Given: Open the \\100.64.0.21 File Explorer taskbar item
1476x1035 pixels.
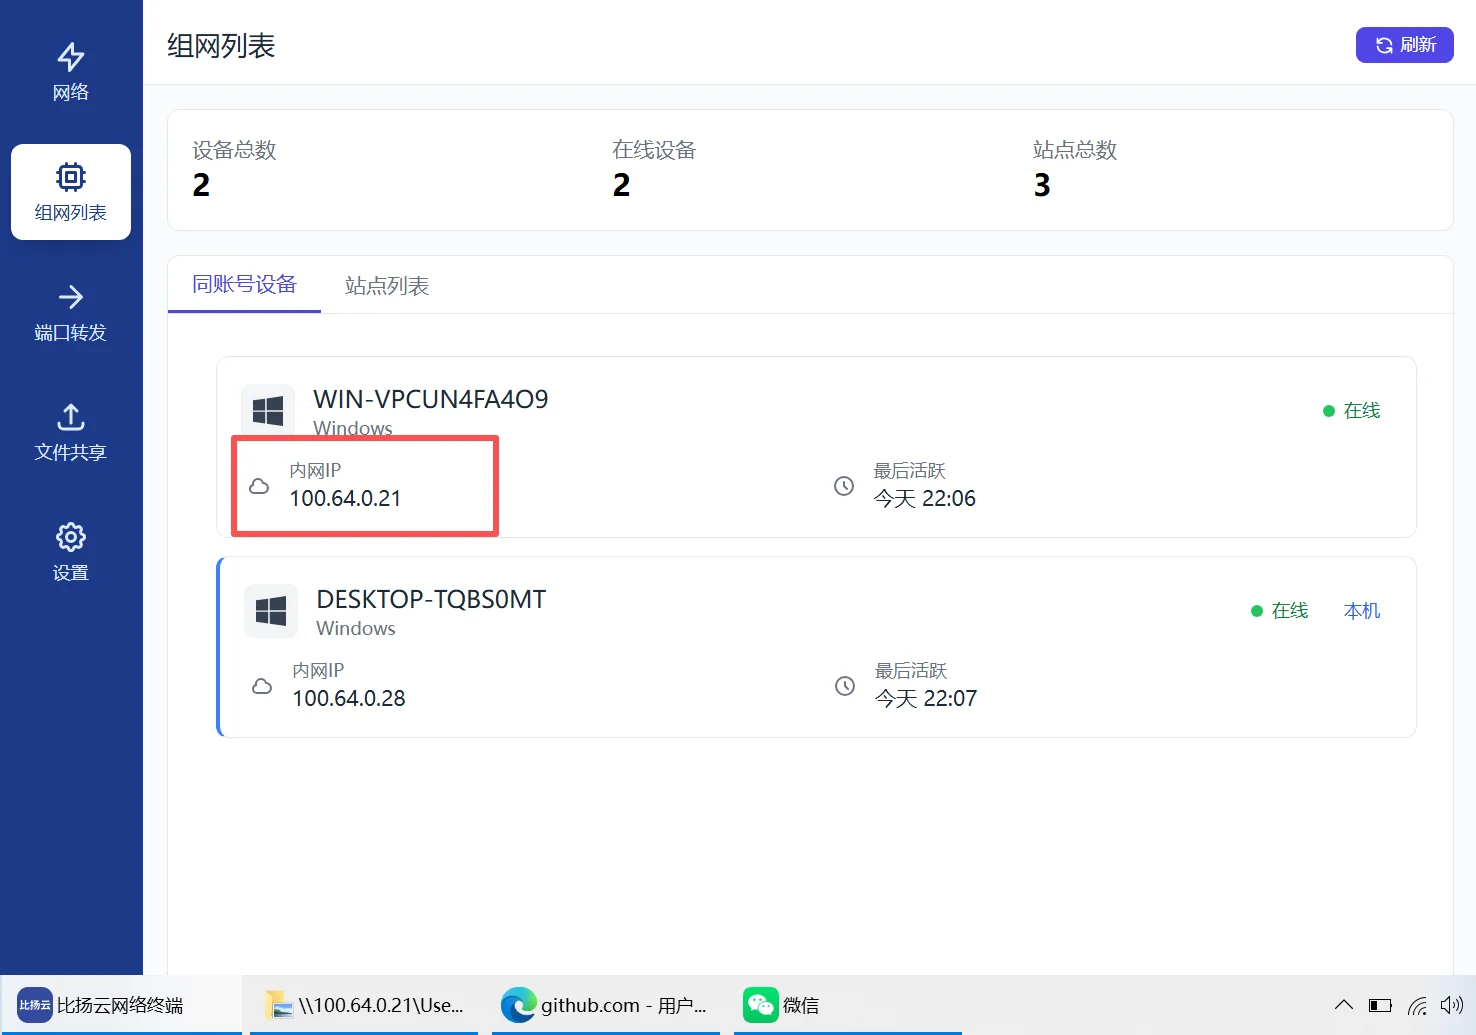Looking at the screenshot, I should [x=365, y=1005].
